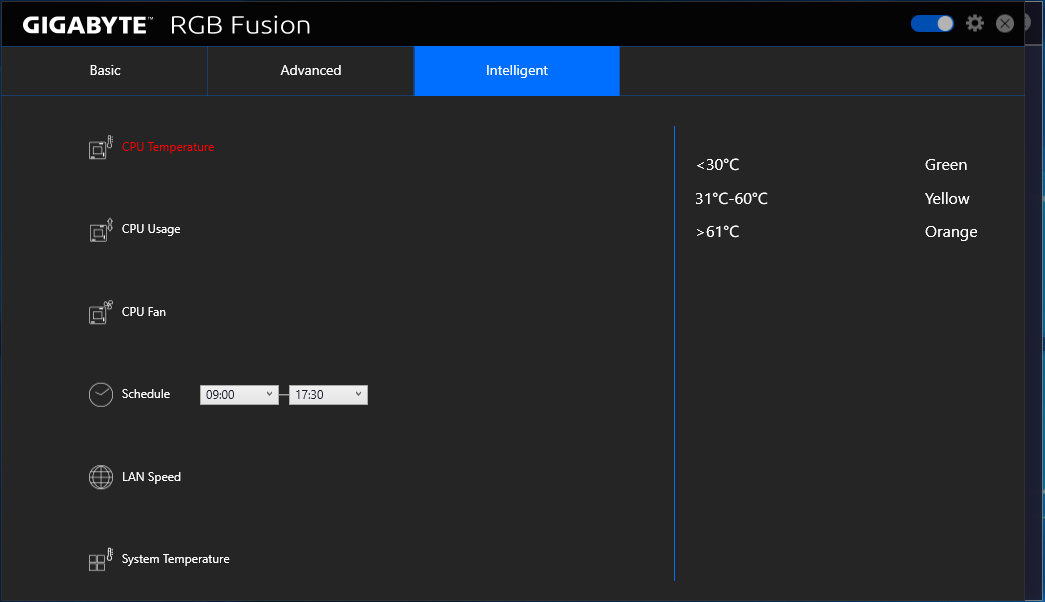Open the 09:00 start time dropdown
This screenshot has height=602, width=1045.
coord(239,395)
